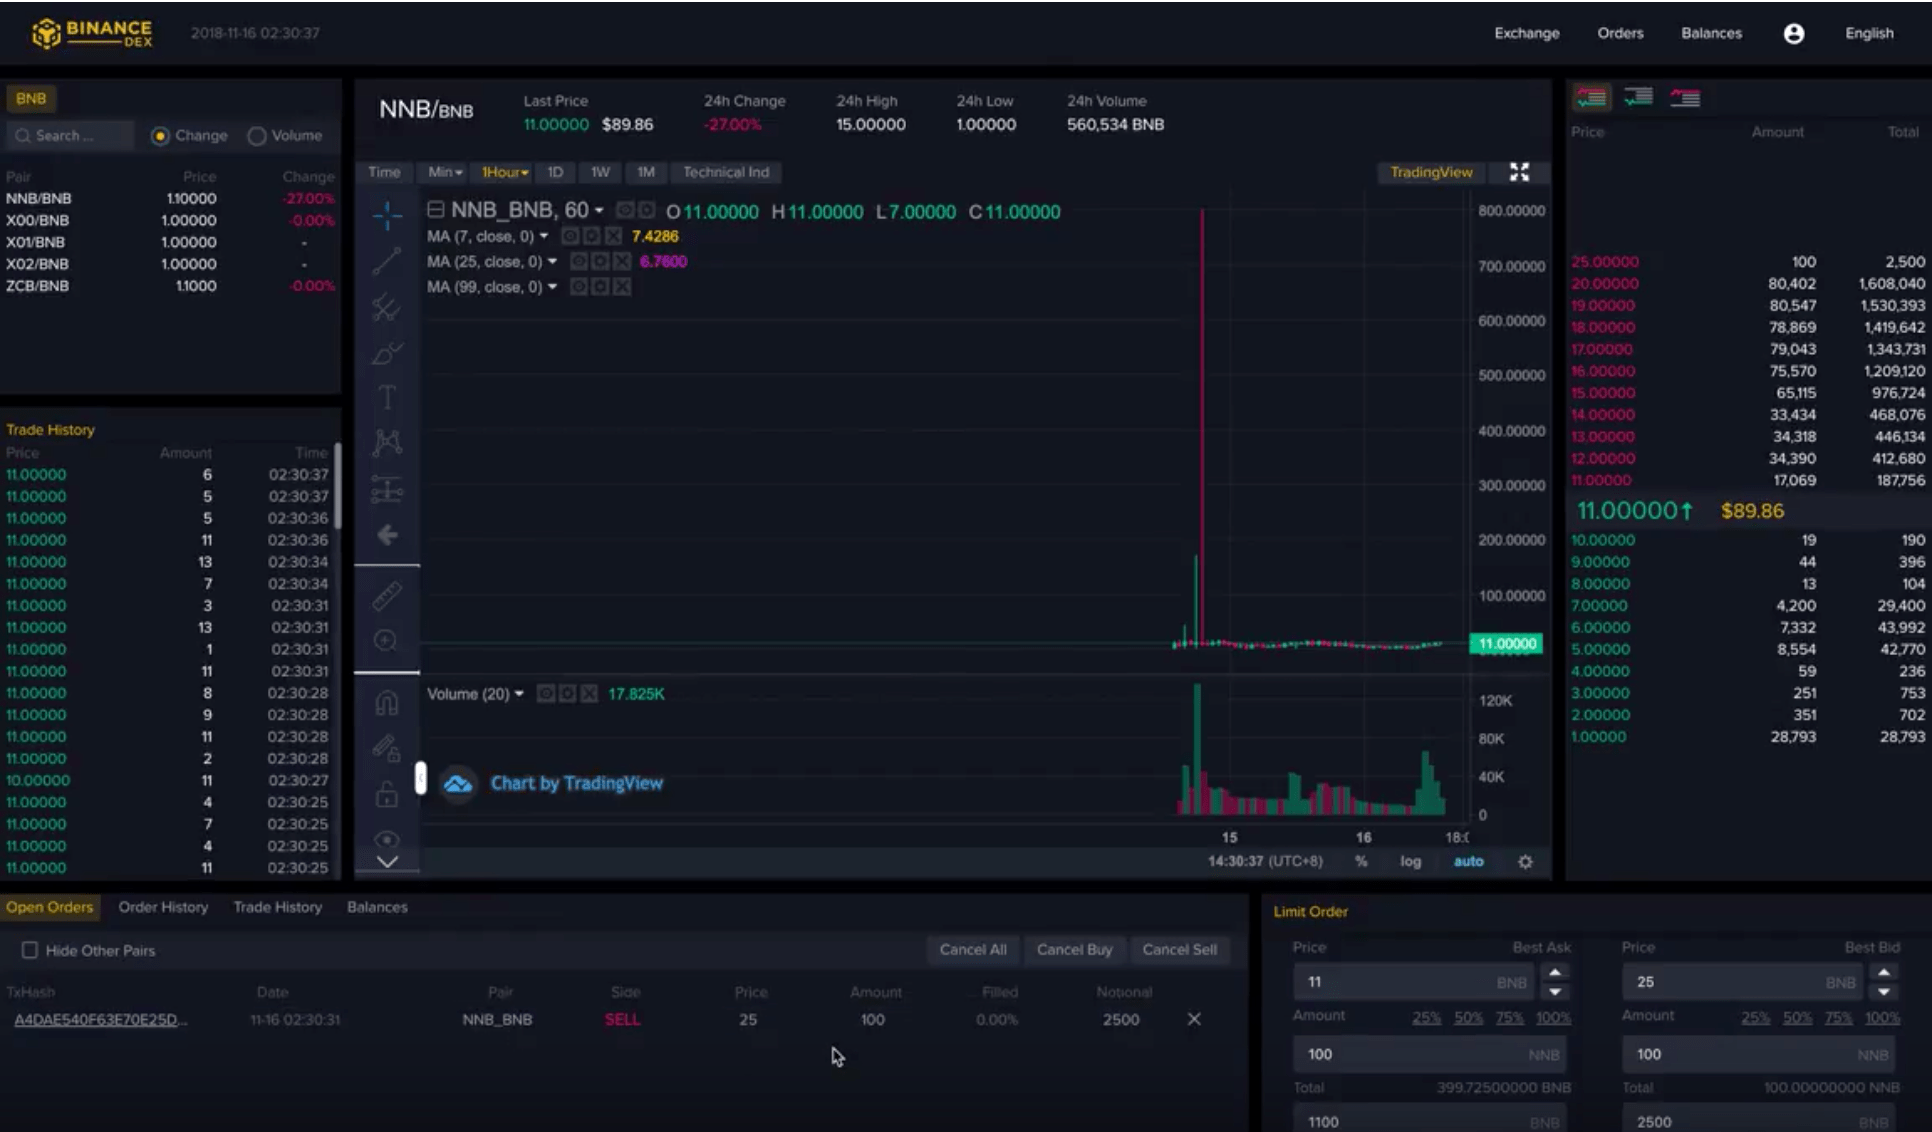Viewport: 1932px width, 1132px height.
Task: Toggle stay in drawing mode pencil-lock icon
Action: 387,749
